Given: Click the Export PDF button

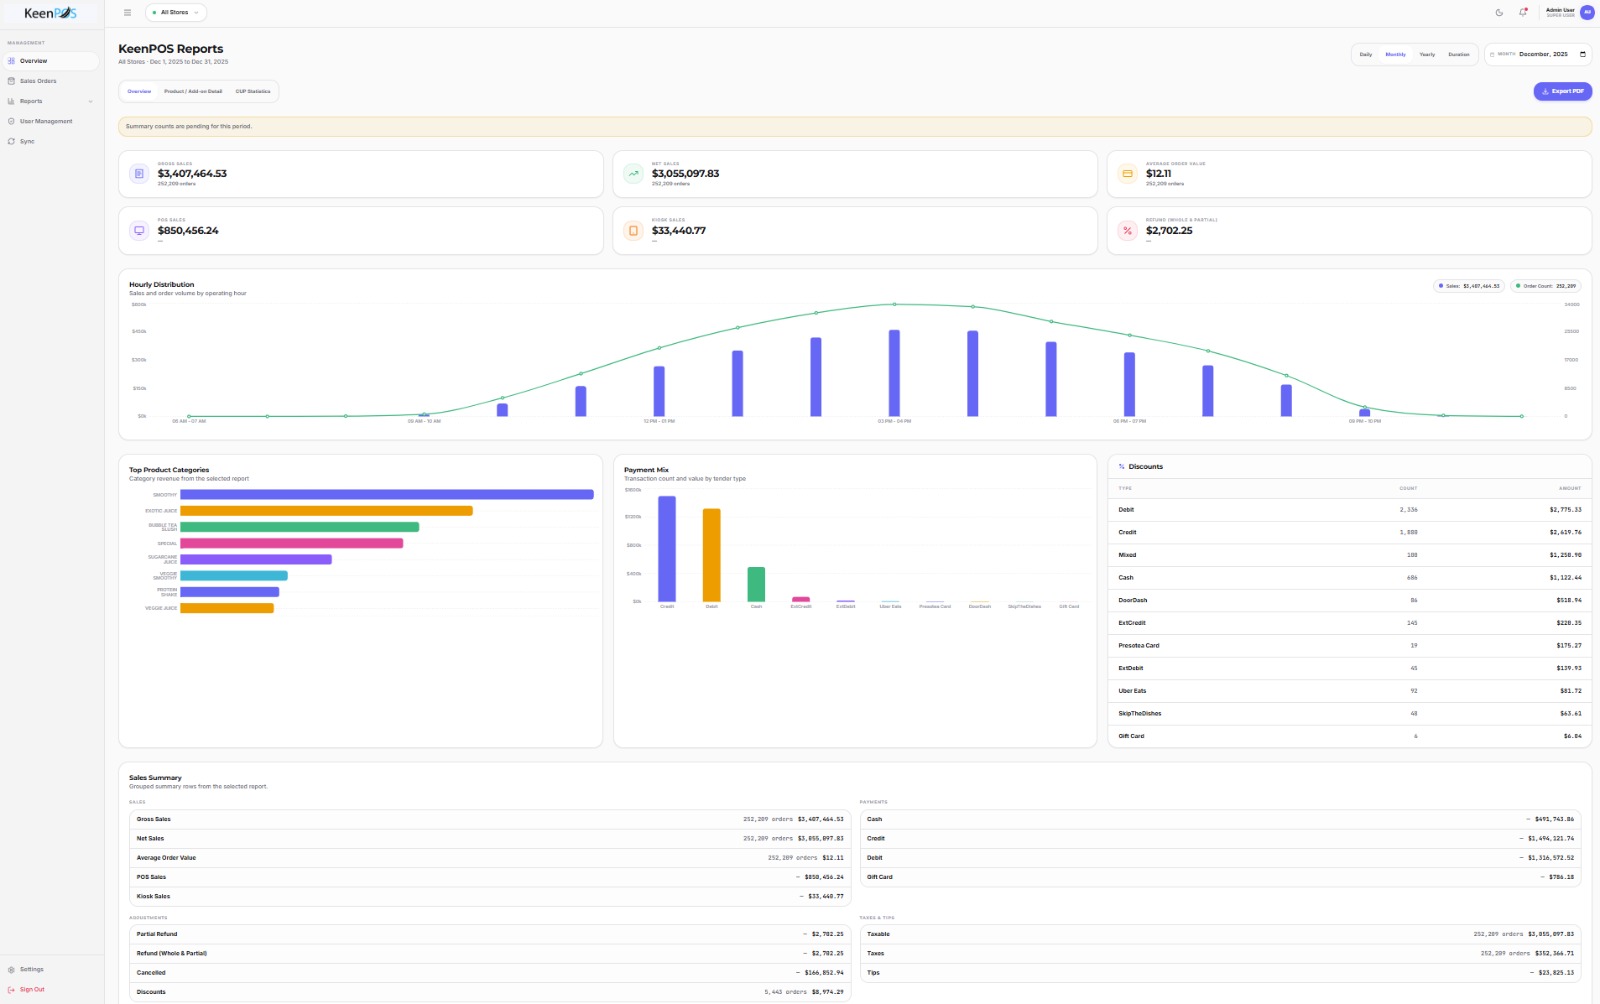Looking at the screenshot, I should tap(1562, 91).
